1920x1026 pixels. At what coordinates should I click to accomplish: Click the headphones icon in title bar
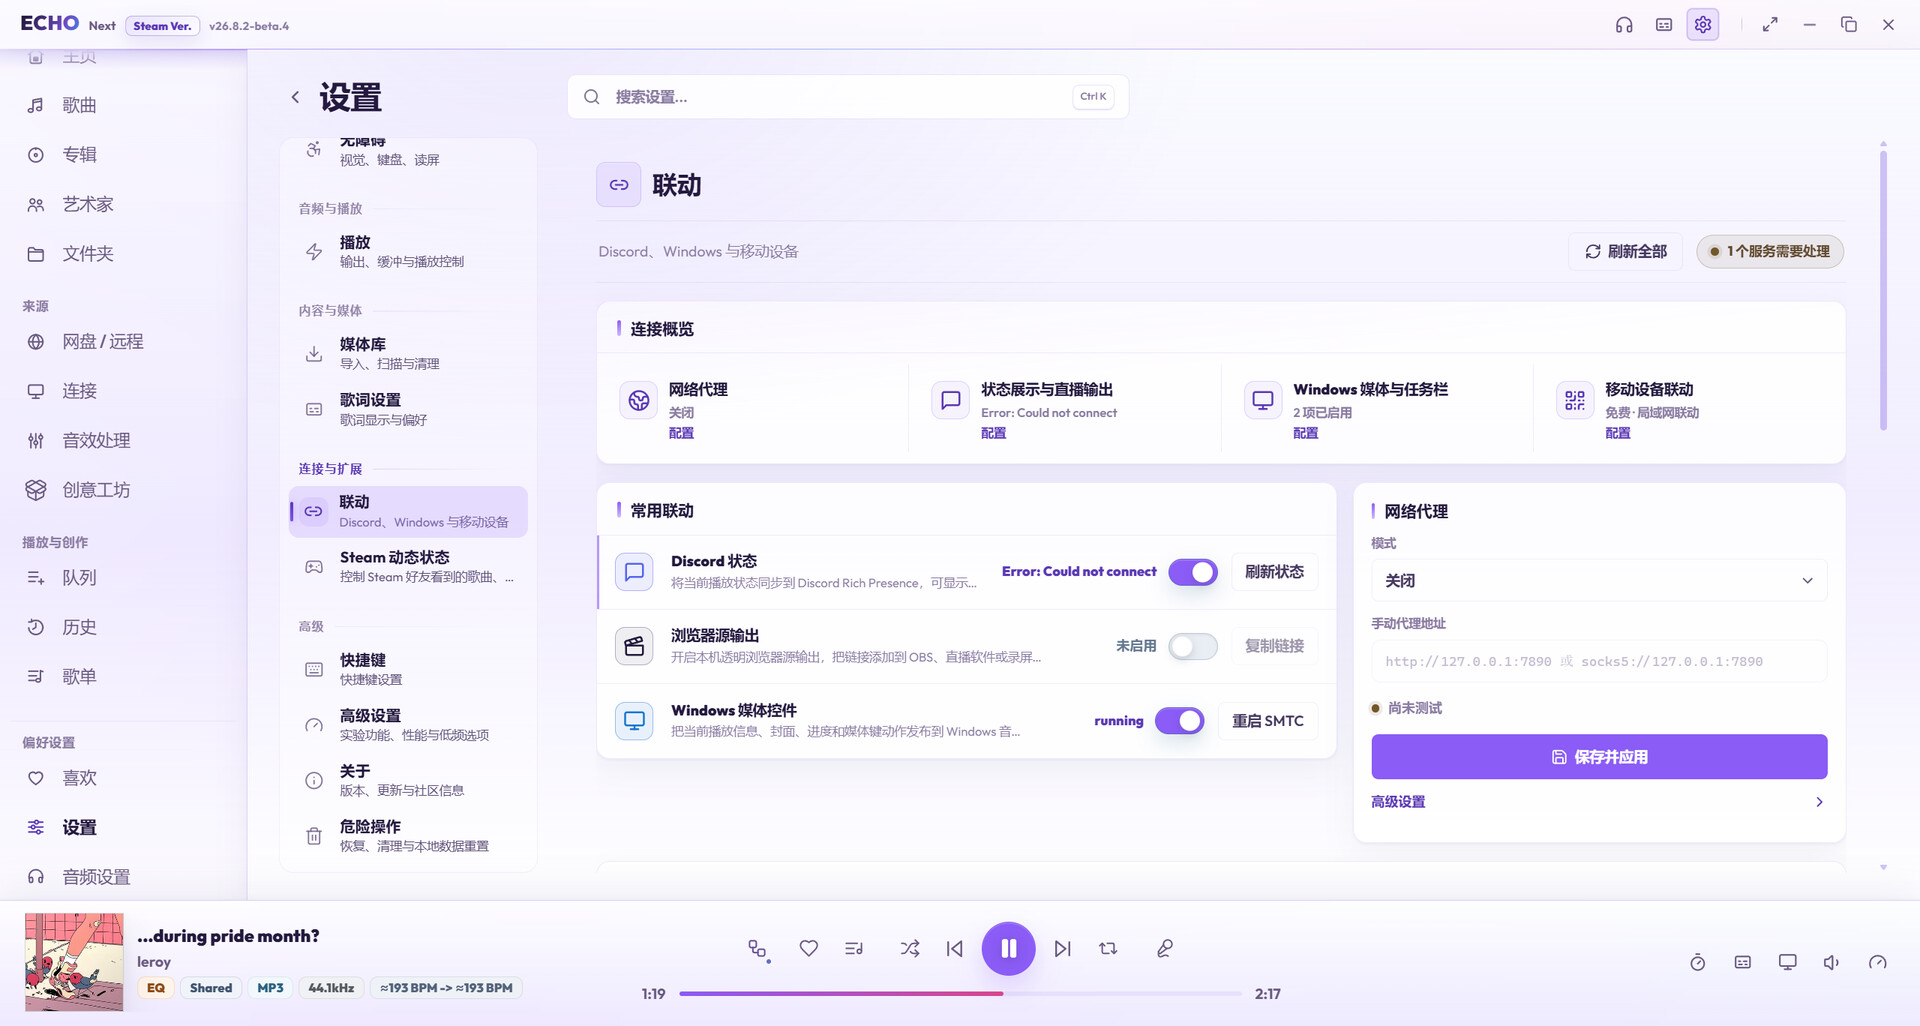click(x=1624, y=25)
